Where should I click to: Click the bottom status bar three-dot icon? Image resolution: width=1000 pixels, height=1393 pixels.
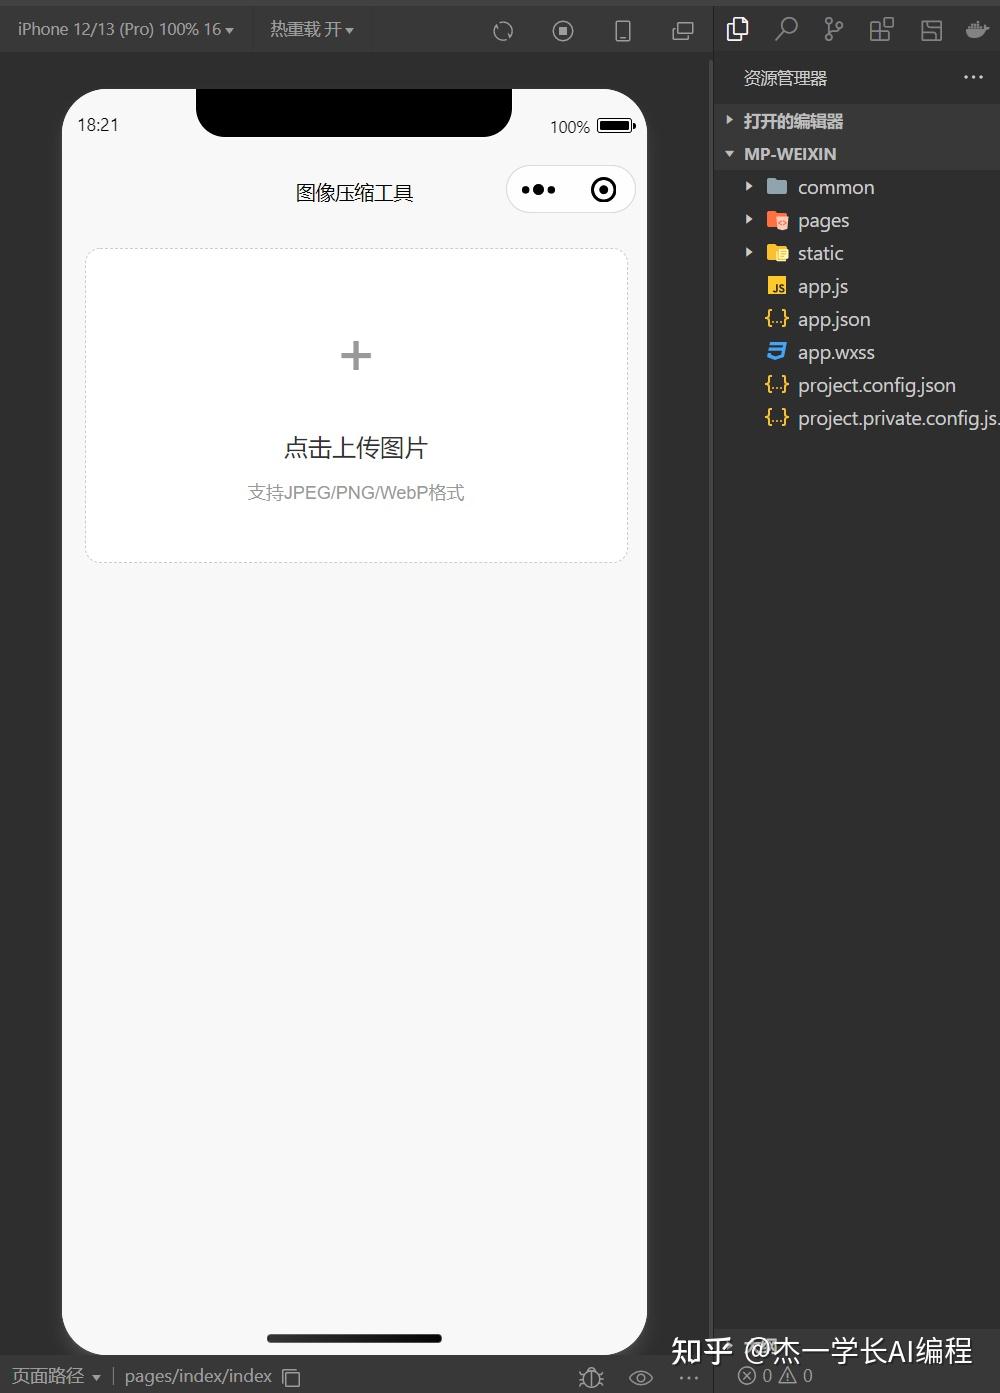(x=689, y=1377)
